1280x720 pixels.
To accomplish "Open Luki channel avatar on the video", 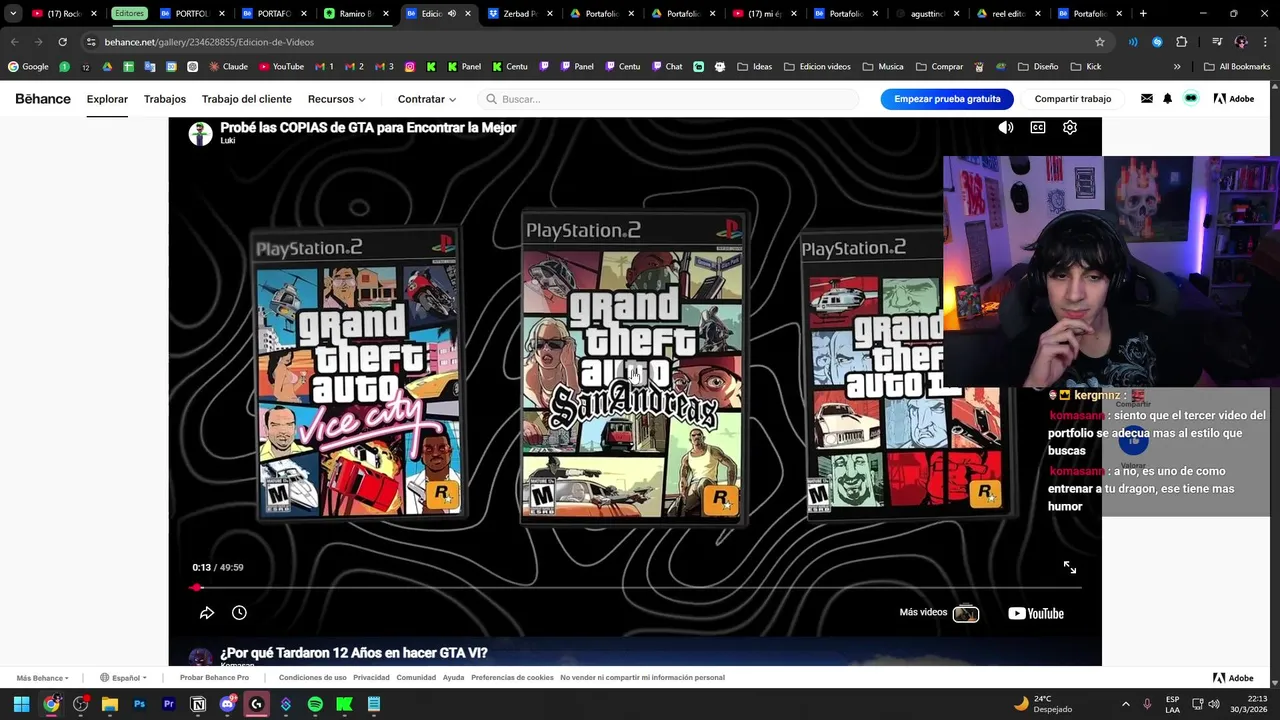I will [x=201, y=134].
